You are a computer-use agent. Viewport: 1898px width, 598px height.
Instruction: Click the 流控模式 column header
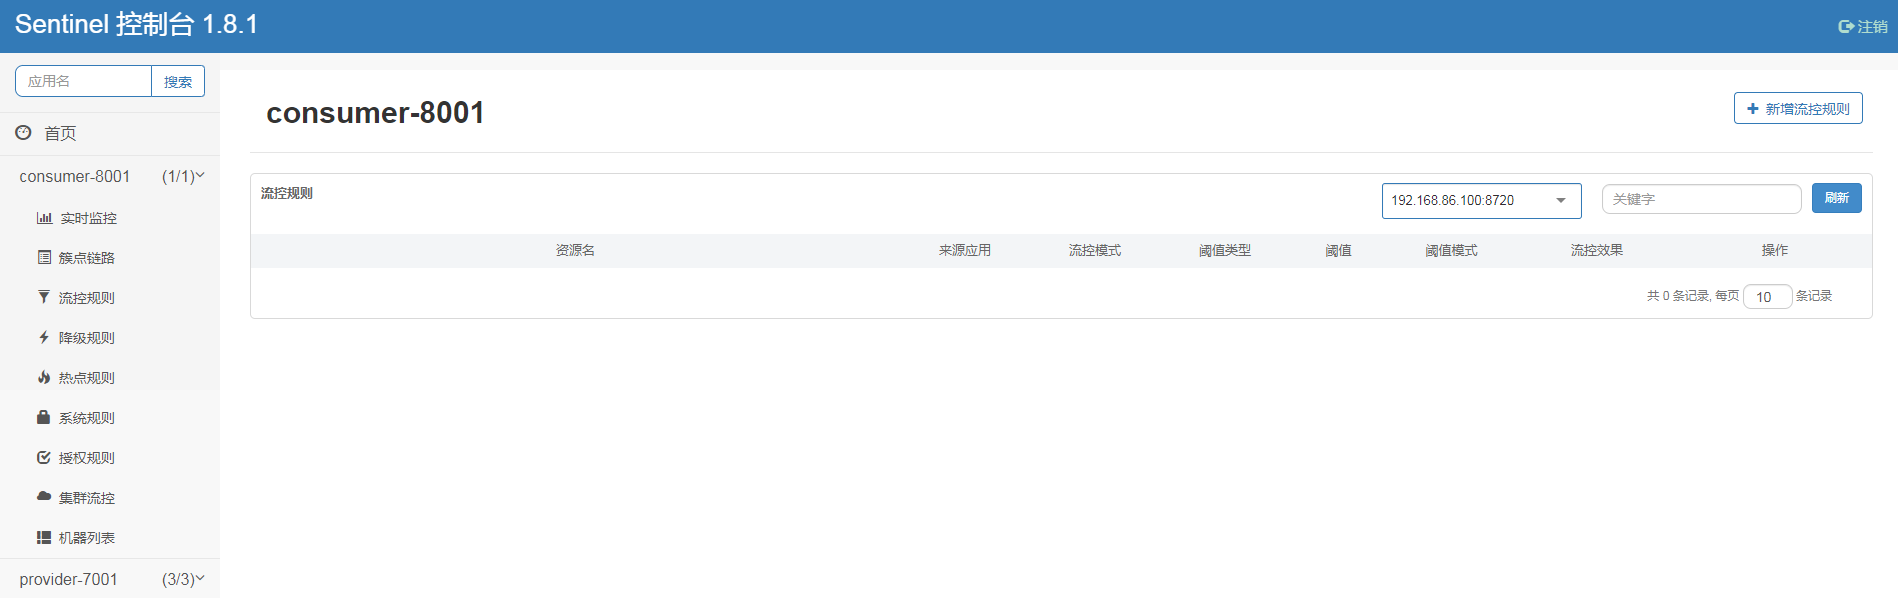tap(1094, 250)
